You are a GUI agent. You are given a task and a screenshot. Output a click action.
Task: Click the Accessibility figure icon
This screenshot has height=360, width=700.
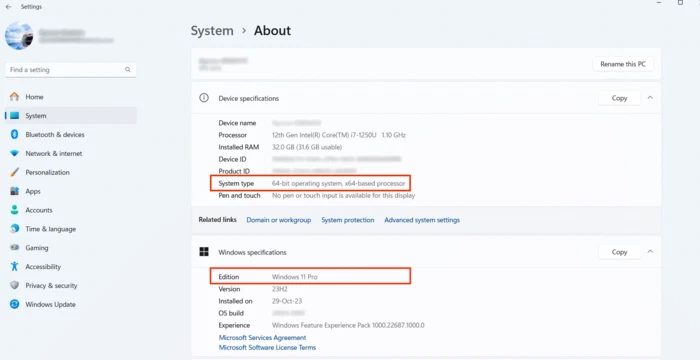point(15,267)
